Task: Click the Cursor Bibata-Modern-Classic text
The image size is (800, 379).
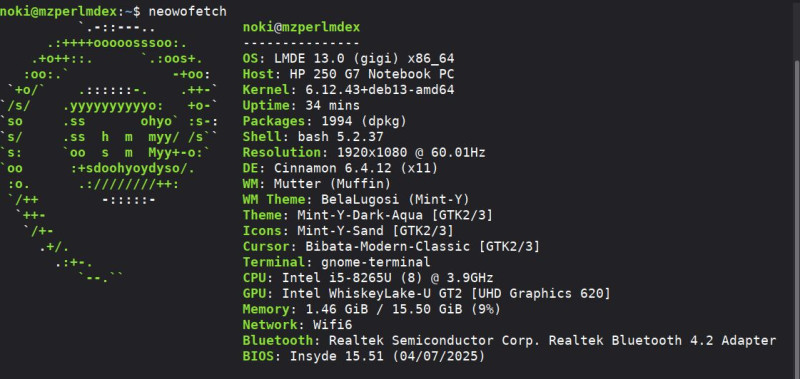Action: (x=391, y=246)
